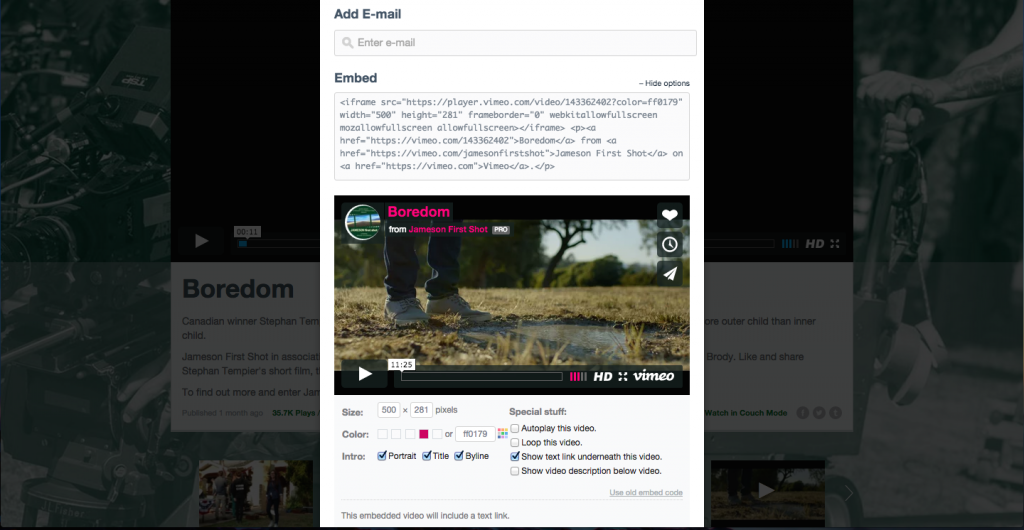The height and width of the screenshot is (530, 1024).
Task: Adjust volume bars in preview player
Action: [x=578, y=377]
